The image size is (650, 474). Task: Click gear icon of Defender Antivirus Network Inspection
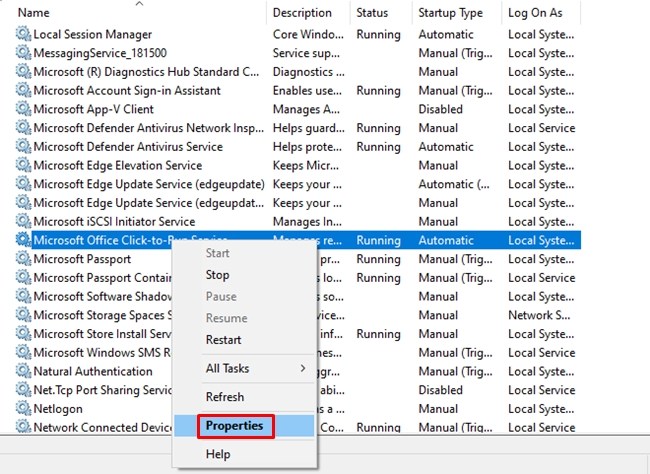point(23,128)
